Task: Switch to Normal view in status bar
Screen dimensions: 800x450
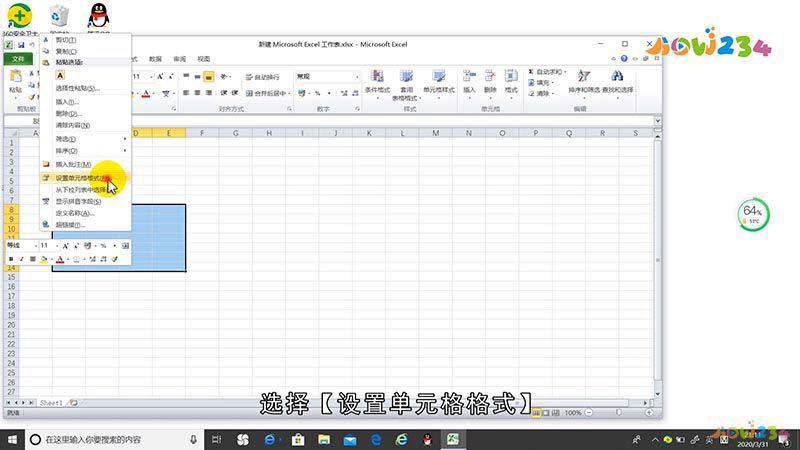Action: 536,412
